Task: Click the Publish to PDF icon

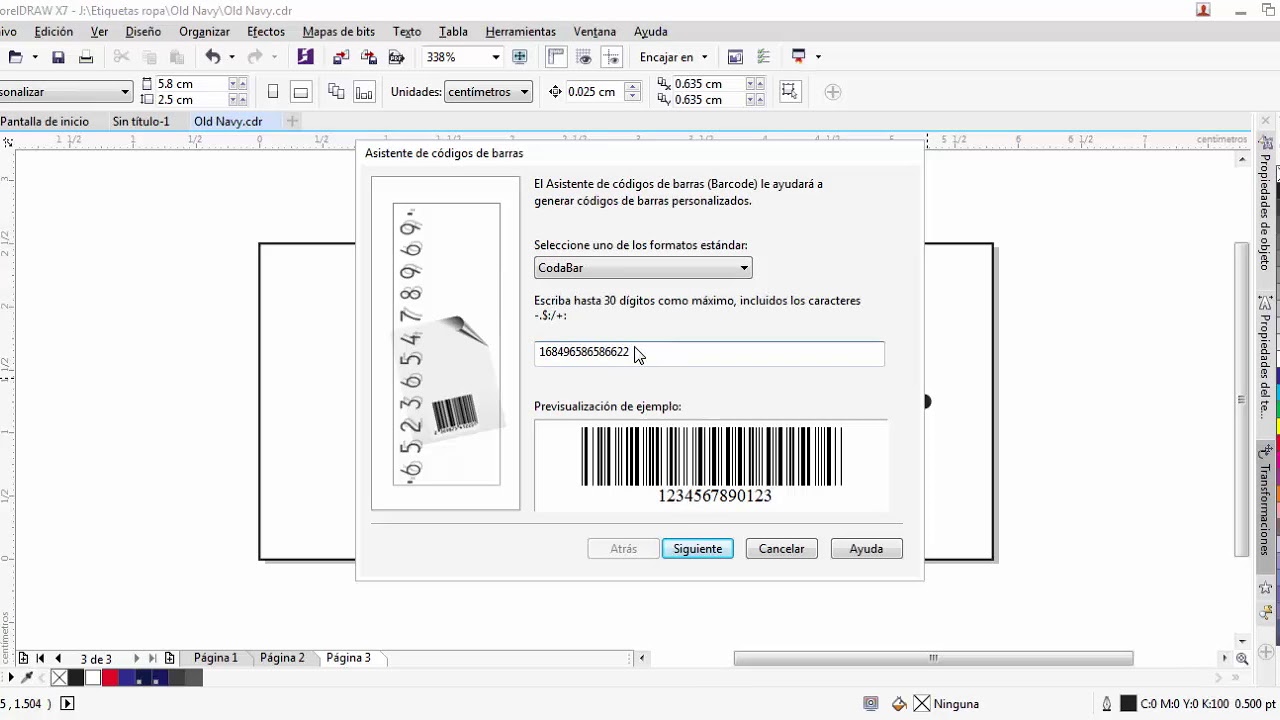Action: (x=397, y=57)
